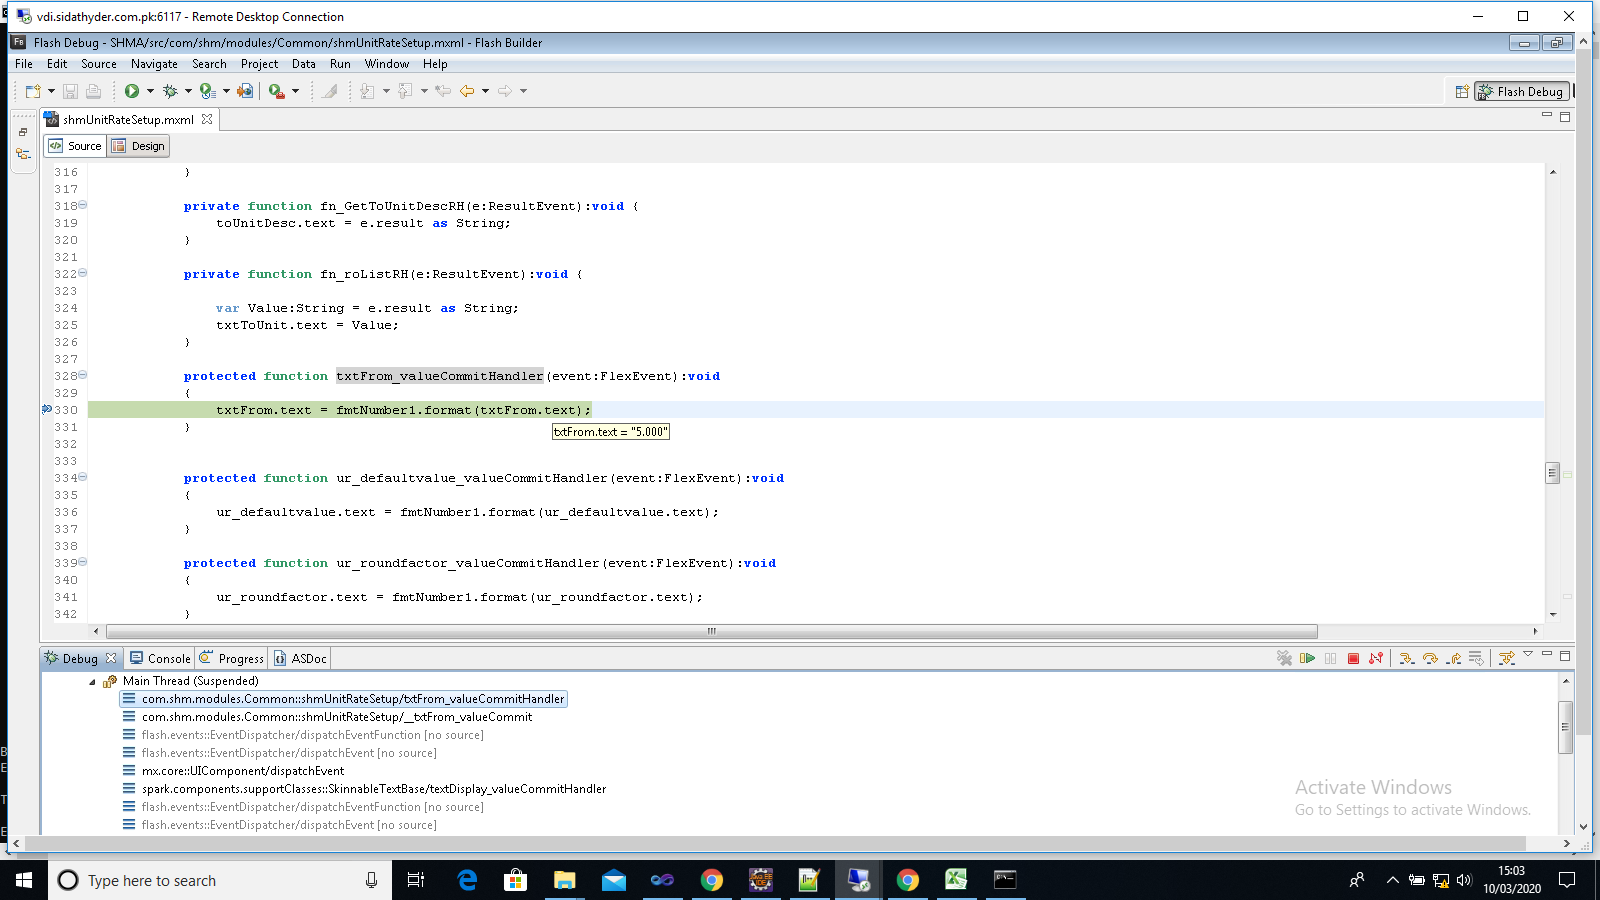The width and height of the screenshot is (1600, 900).
Task: Collapse function fold marker at line 328
Action: [83, 375]
